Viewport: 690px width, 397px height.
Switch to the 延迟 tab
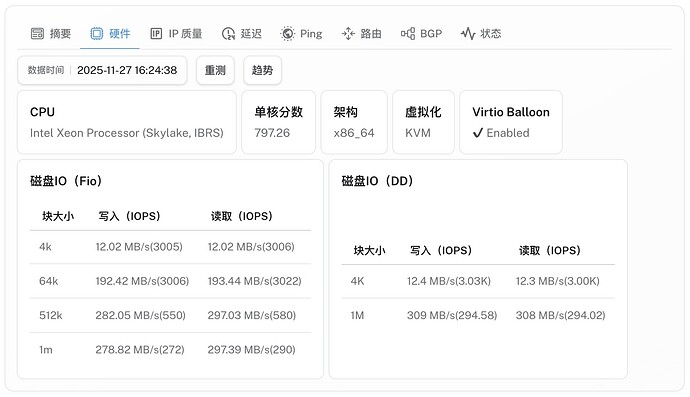pyautogui.click(x=242, y=33)
